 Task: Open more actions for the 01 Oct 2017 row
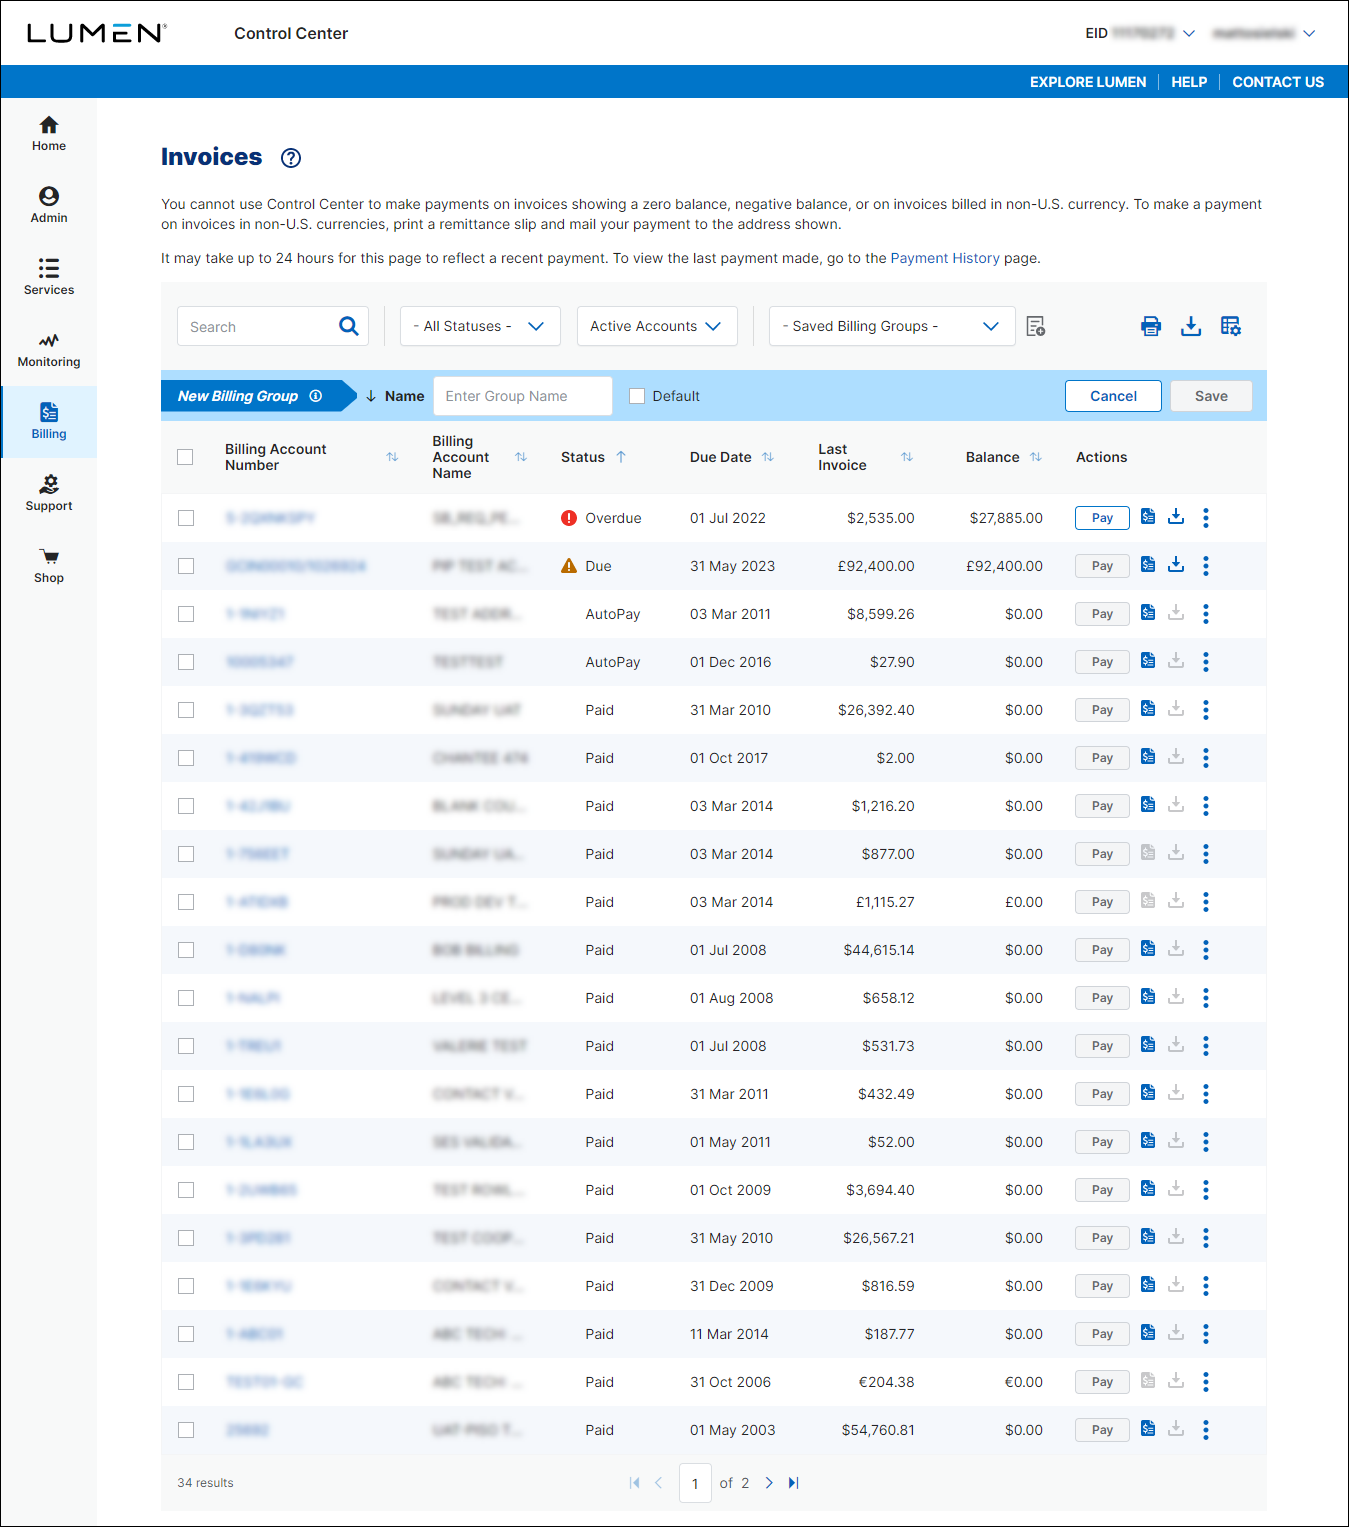(1206, 758)
